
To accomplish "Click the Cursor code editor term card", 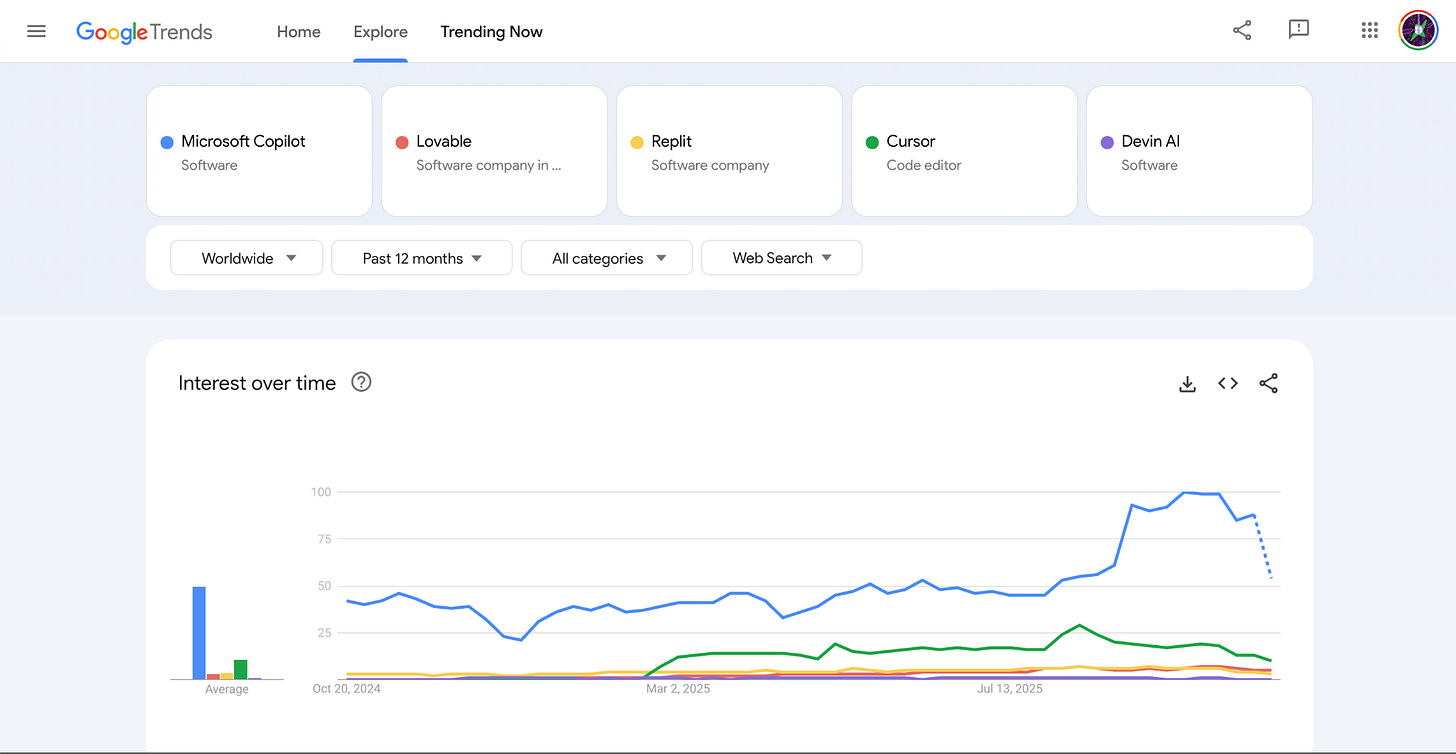I will 964,151.
